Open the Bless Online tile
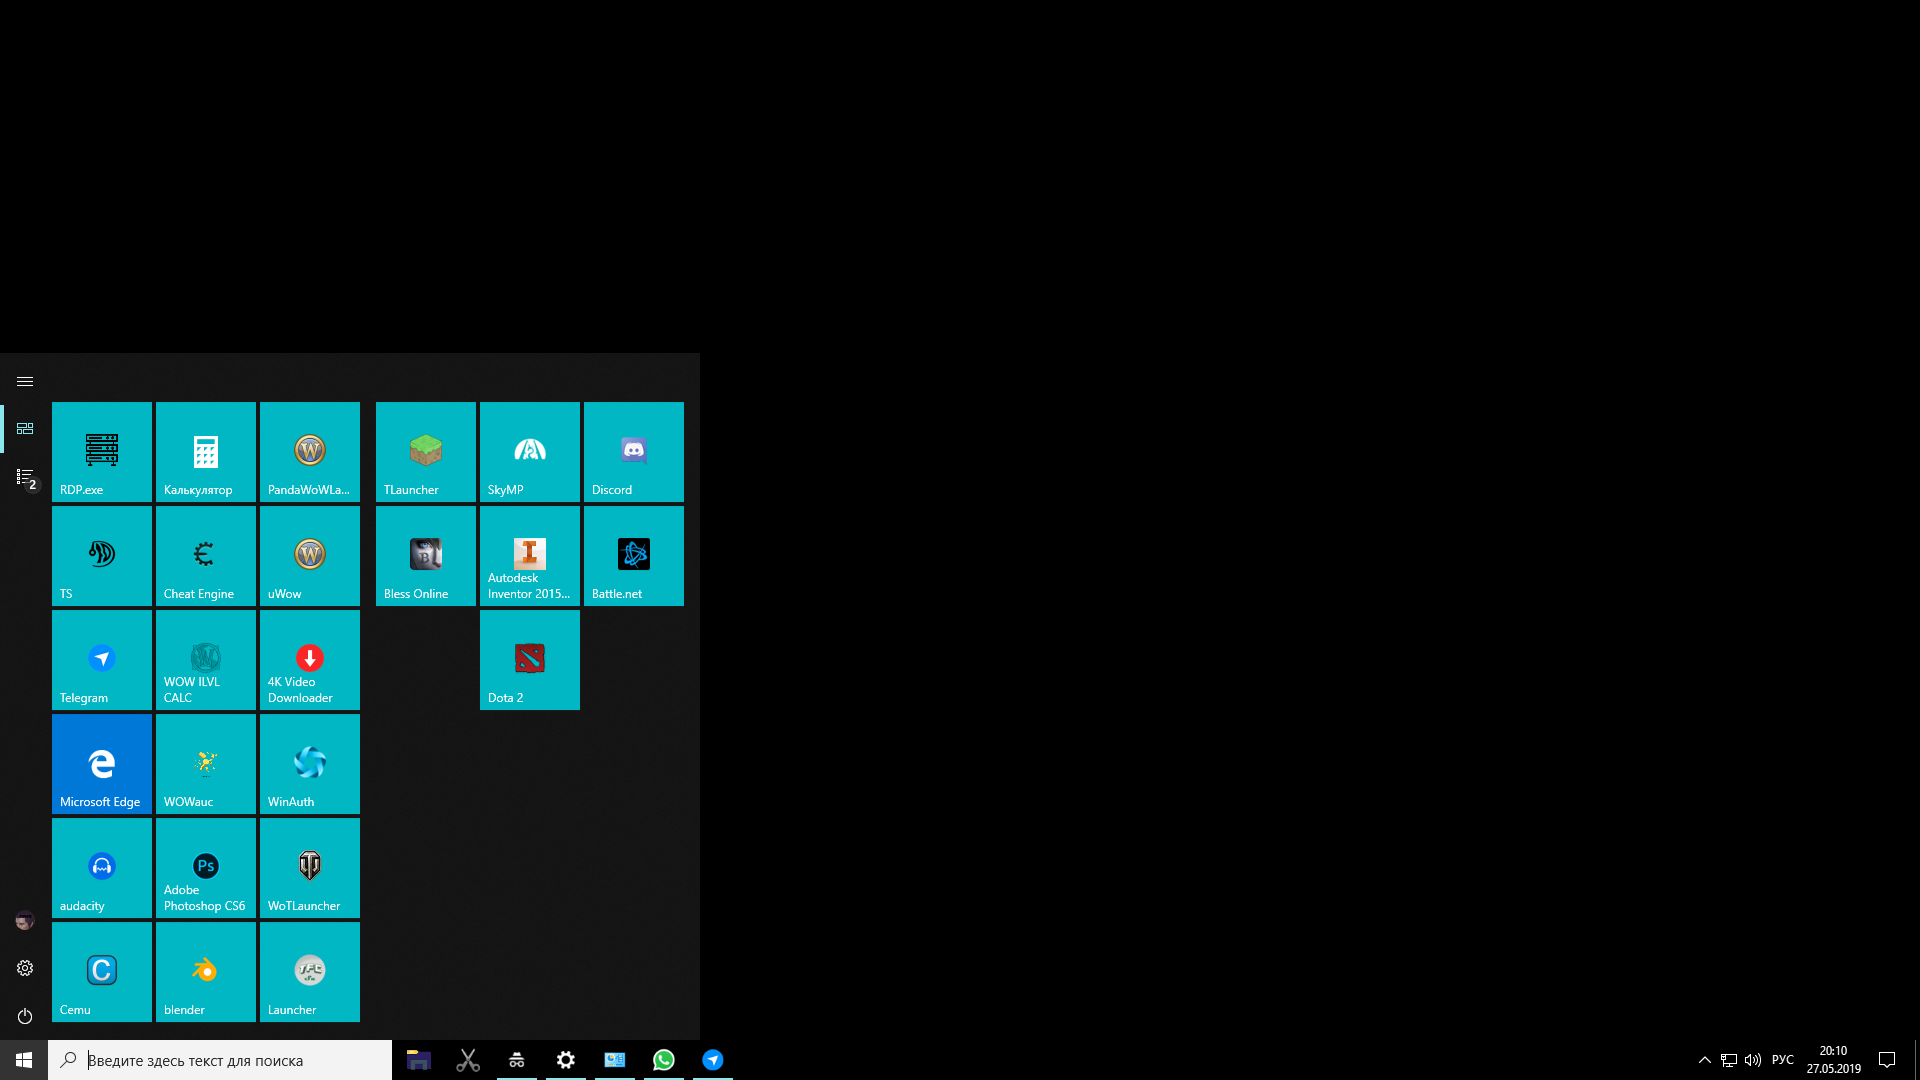Screen dimensions: 1920x1080 pos(426,556)
